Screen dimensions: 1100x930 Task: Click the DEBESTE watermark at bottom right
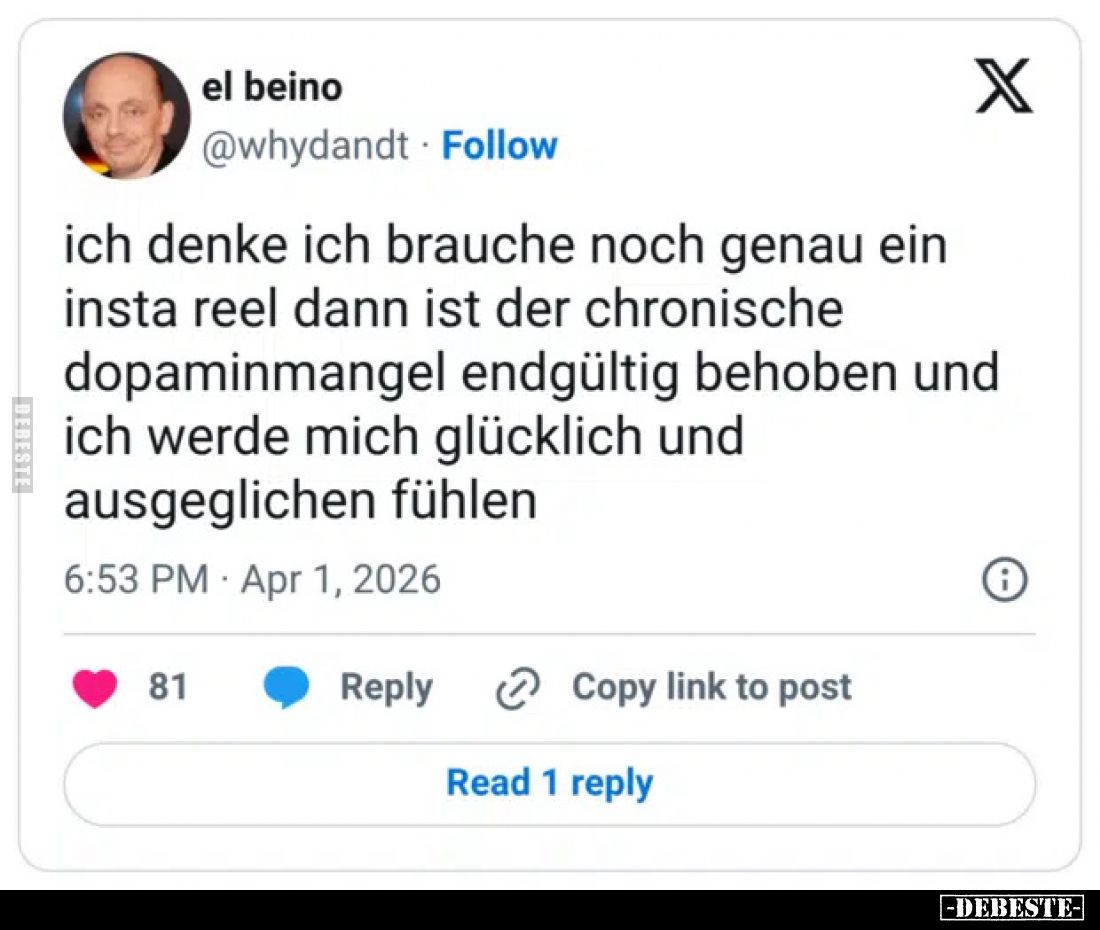1010,906
